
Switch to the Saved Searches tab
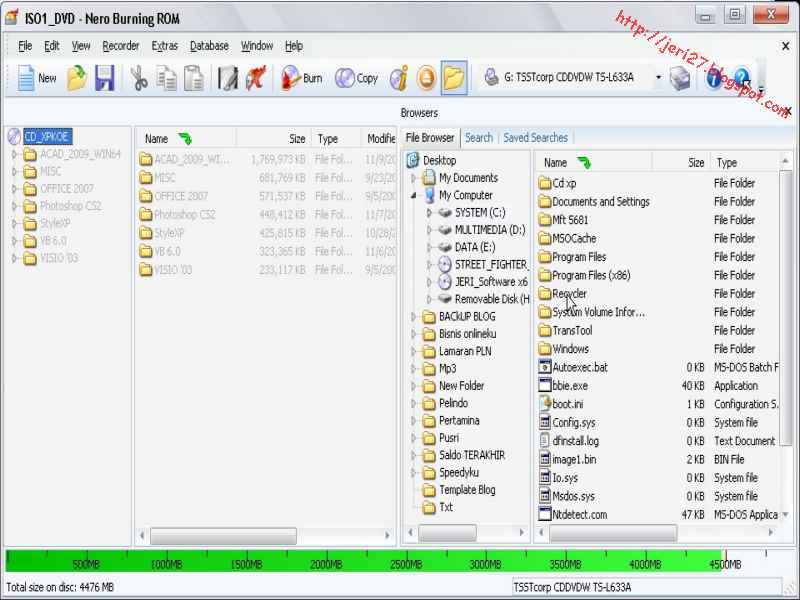(x=535, y=138)
